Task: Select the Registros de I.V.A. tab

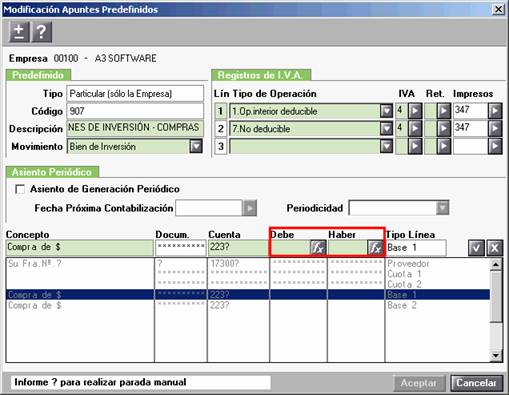Action: coord(261,75)
